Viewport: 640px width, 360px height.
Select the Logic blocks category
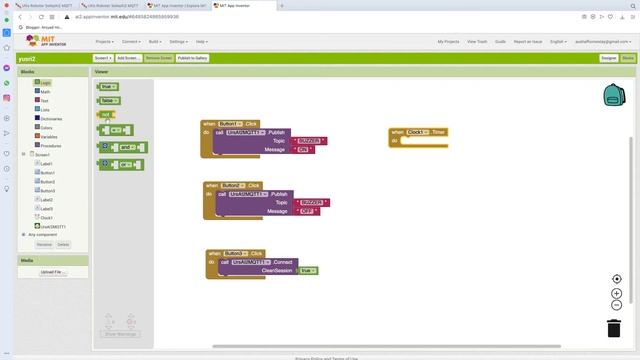pos(45,82)
